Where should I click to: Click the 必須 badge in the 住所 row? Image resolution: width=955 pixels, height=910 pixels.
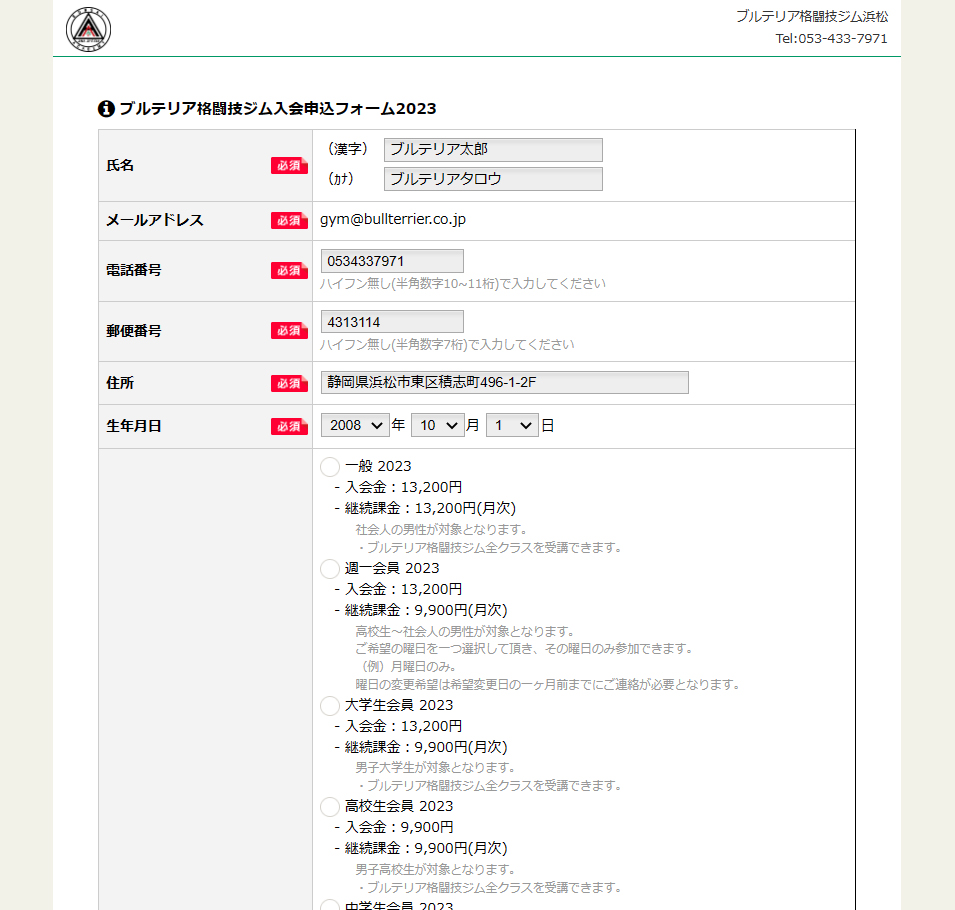coord(289,383)
